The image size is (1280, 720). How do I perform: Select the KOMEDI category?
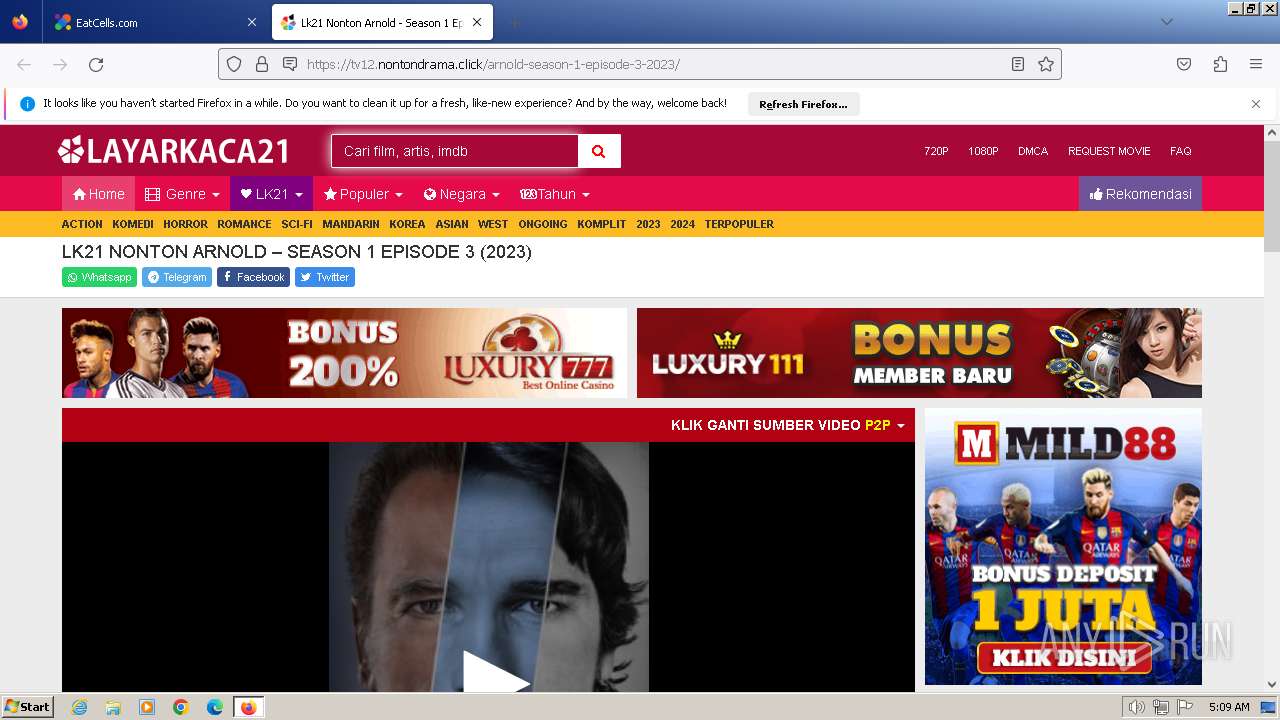point(133,224)
